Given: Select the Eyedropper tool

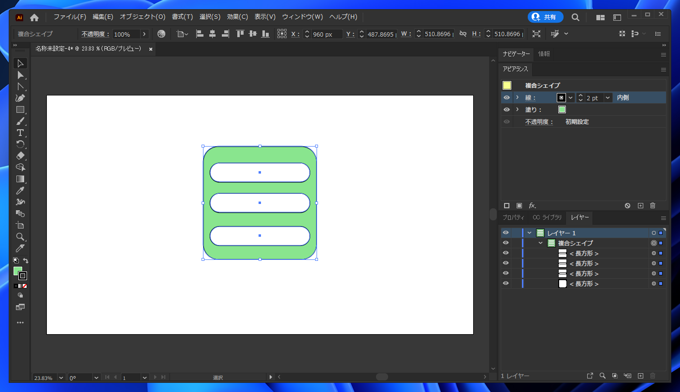Looking at the screenshot, I should [x=20, y=191].
